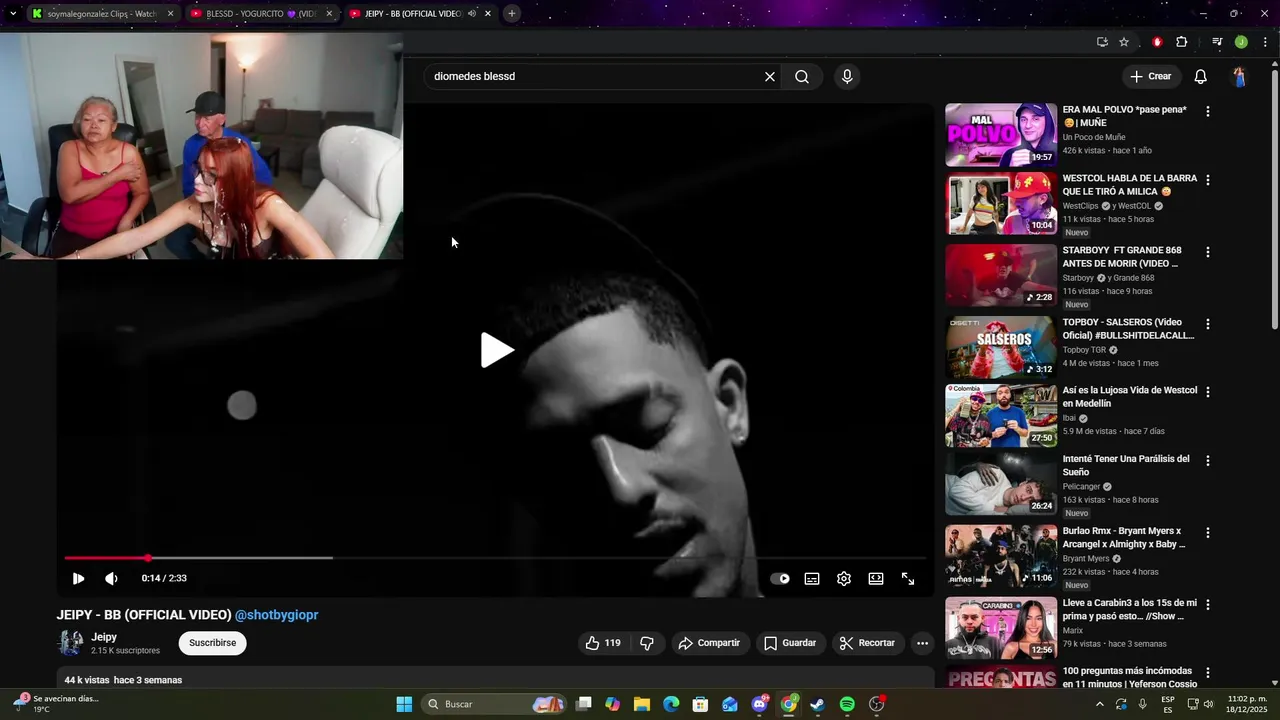Click the Crear button
1280x720 pixels.
coord(1150,77)
